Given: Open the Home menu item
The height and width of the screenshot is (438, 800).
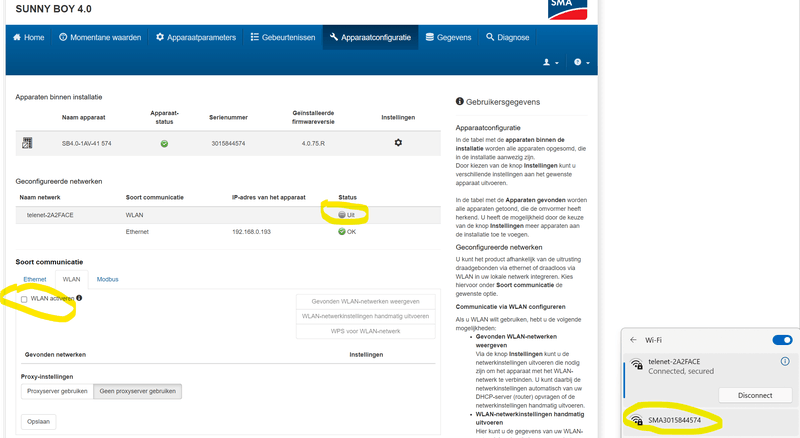Looking at the screenshot, I should [29, 37].
